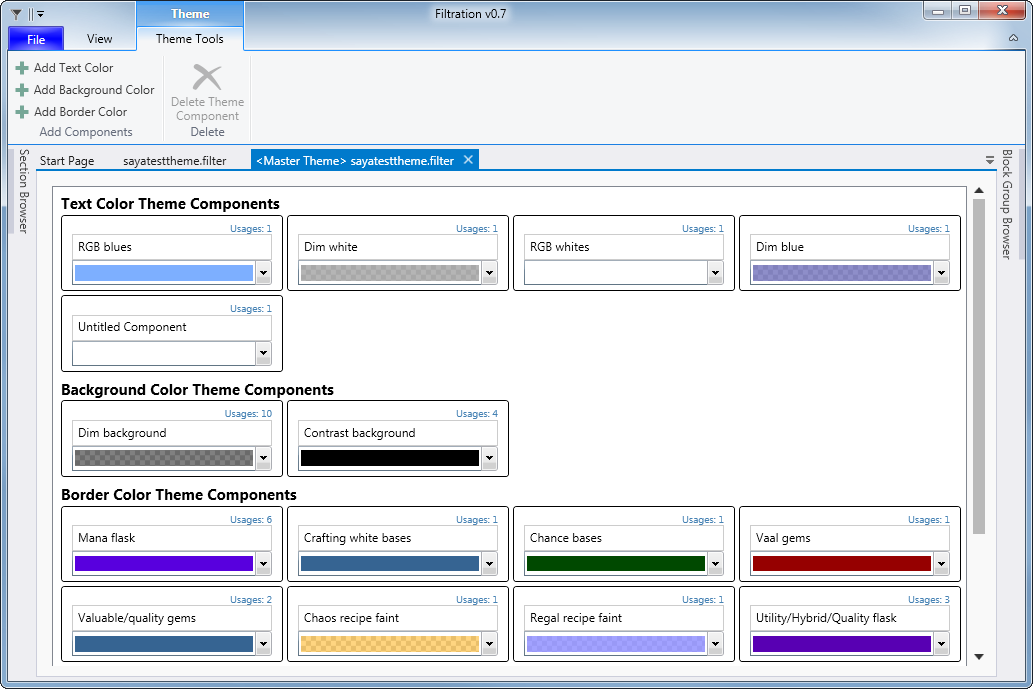Select the RGB blues color swatch
1033x689 pixels.
click(x=163, y=271)
